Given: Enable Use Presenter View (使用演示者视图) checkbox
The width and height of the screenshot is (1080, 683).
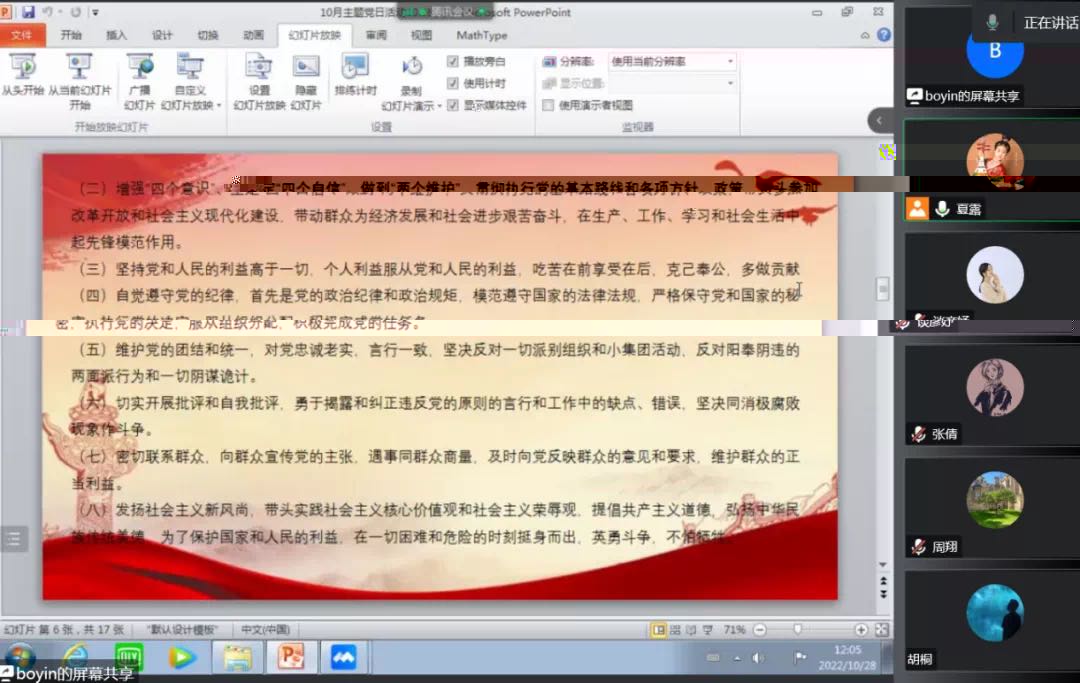Looking at the screenshot, I should (x=548, y=105).
